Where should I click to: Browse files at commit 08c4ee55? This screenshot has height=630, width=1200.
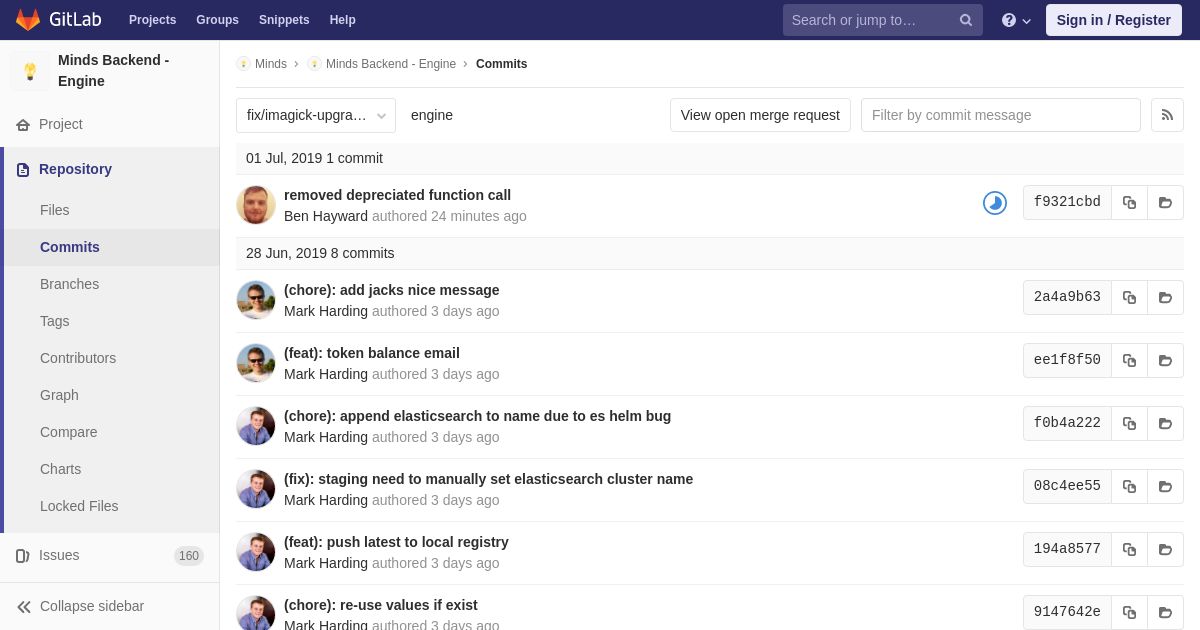click(1165, 486)
